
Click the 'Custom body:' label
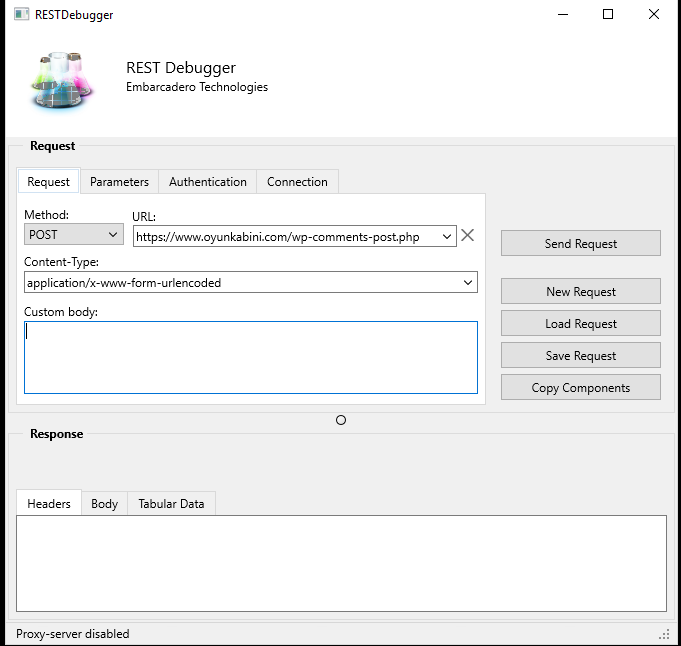tap(61, 312)
